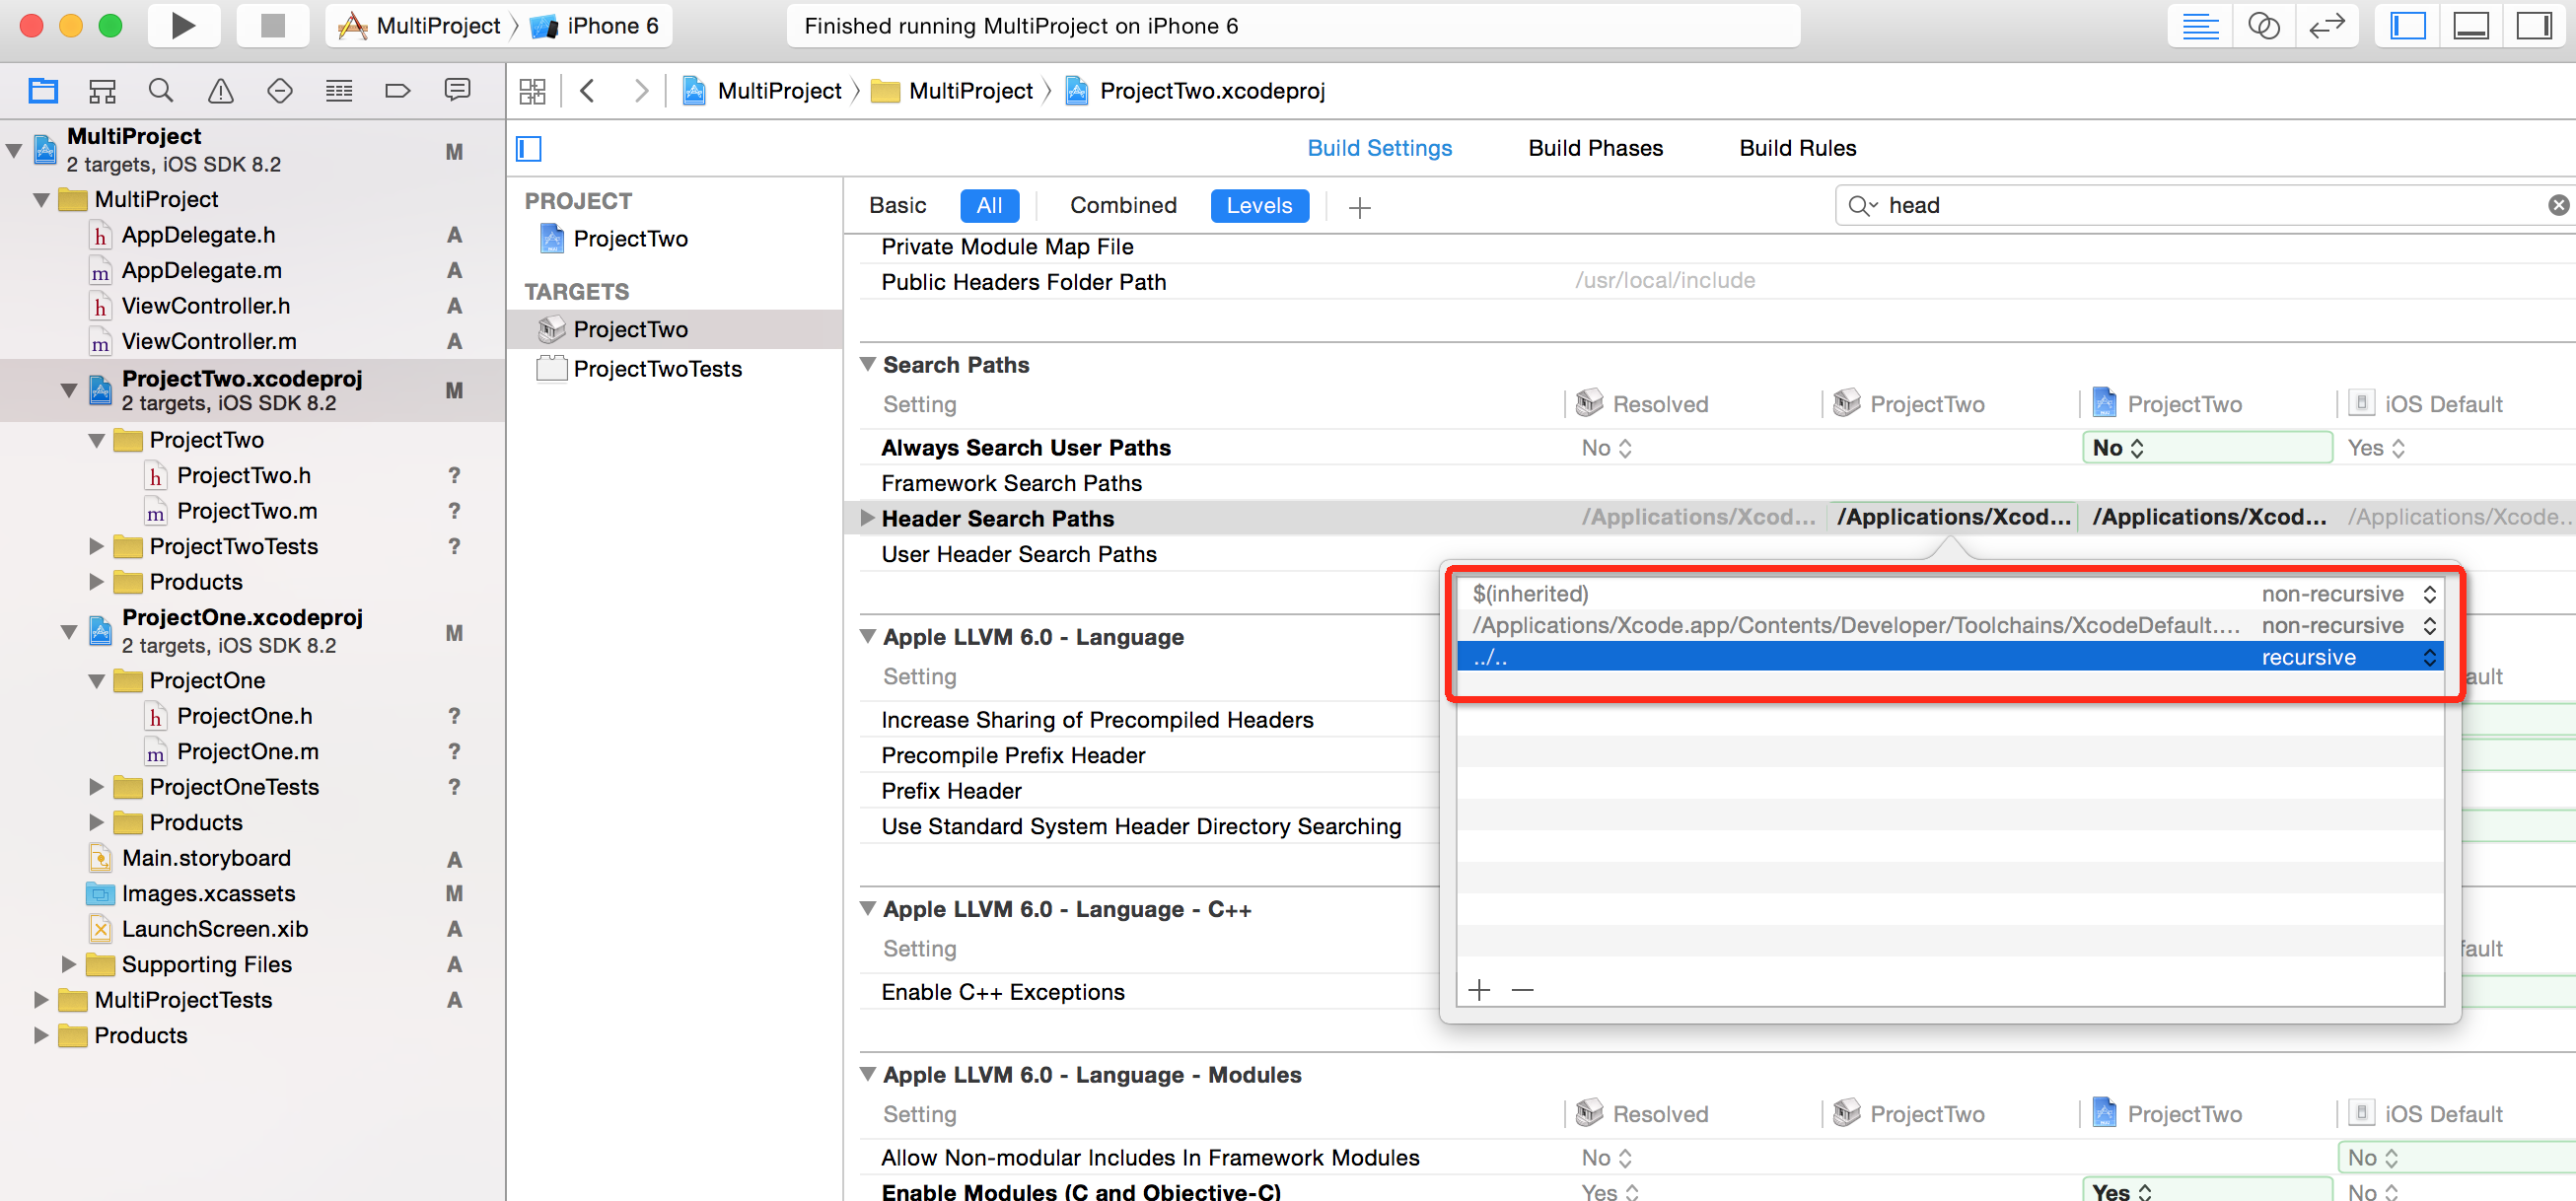Screen dimensions: 2576x1201
Task: Open Version editor arrows icon
Action: [x=2326, y=26]
